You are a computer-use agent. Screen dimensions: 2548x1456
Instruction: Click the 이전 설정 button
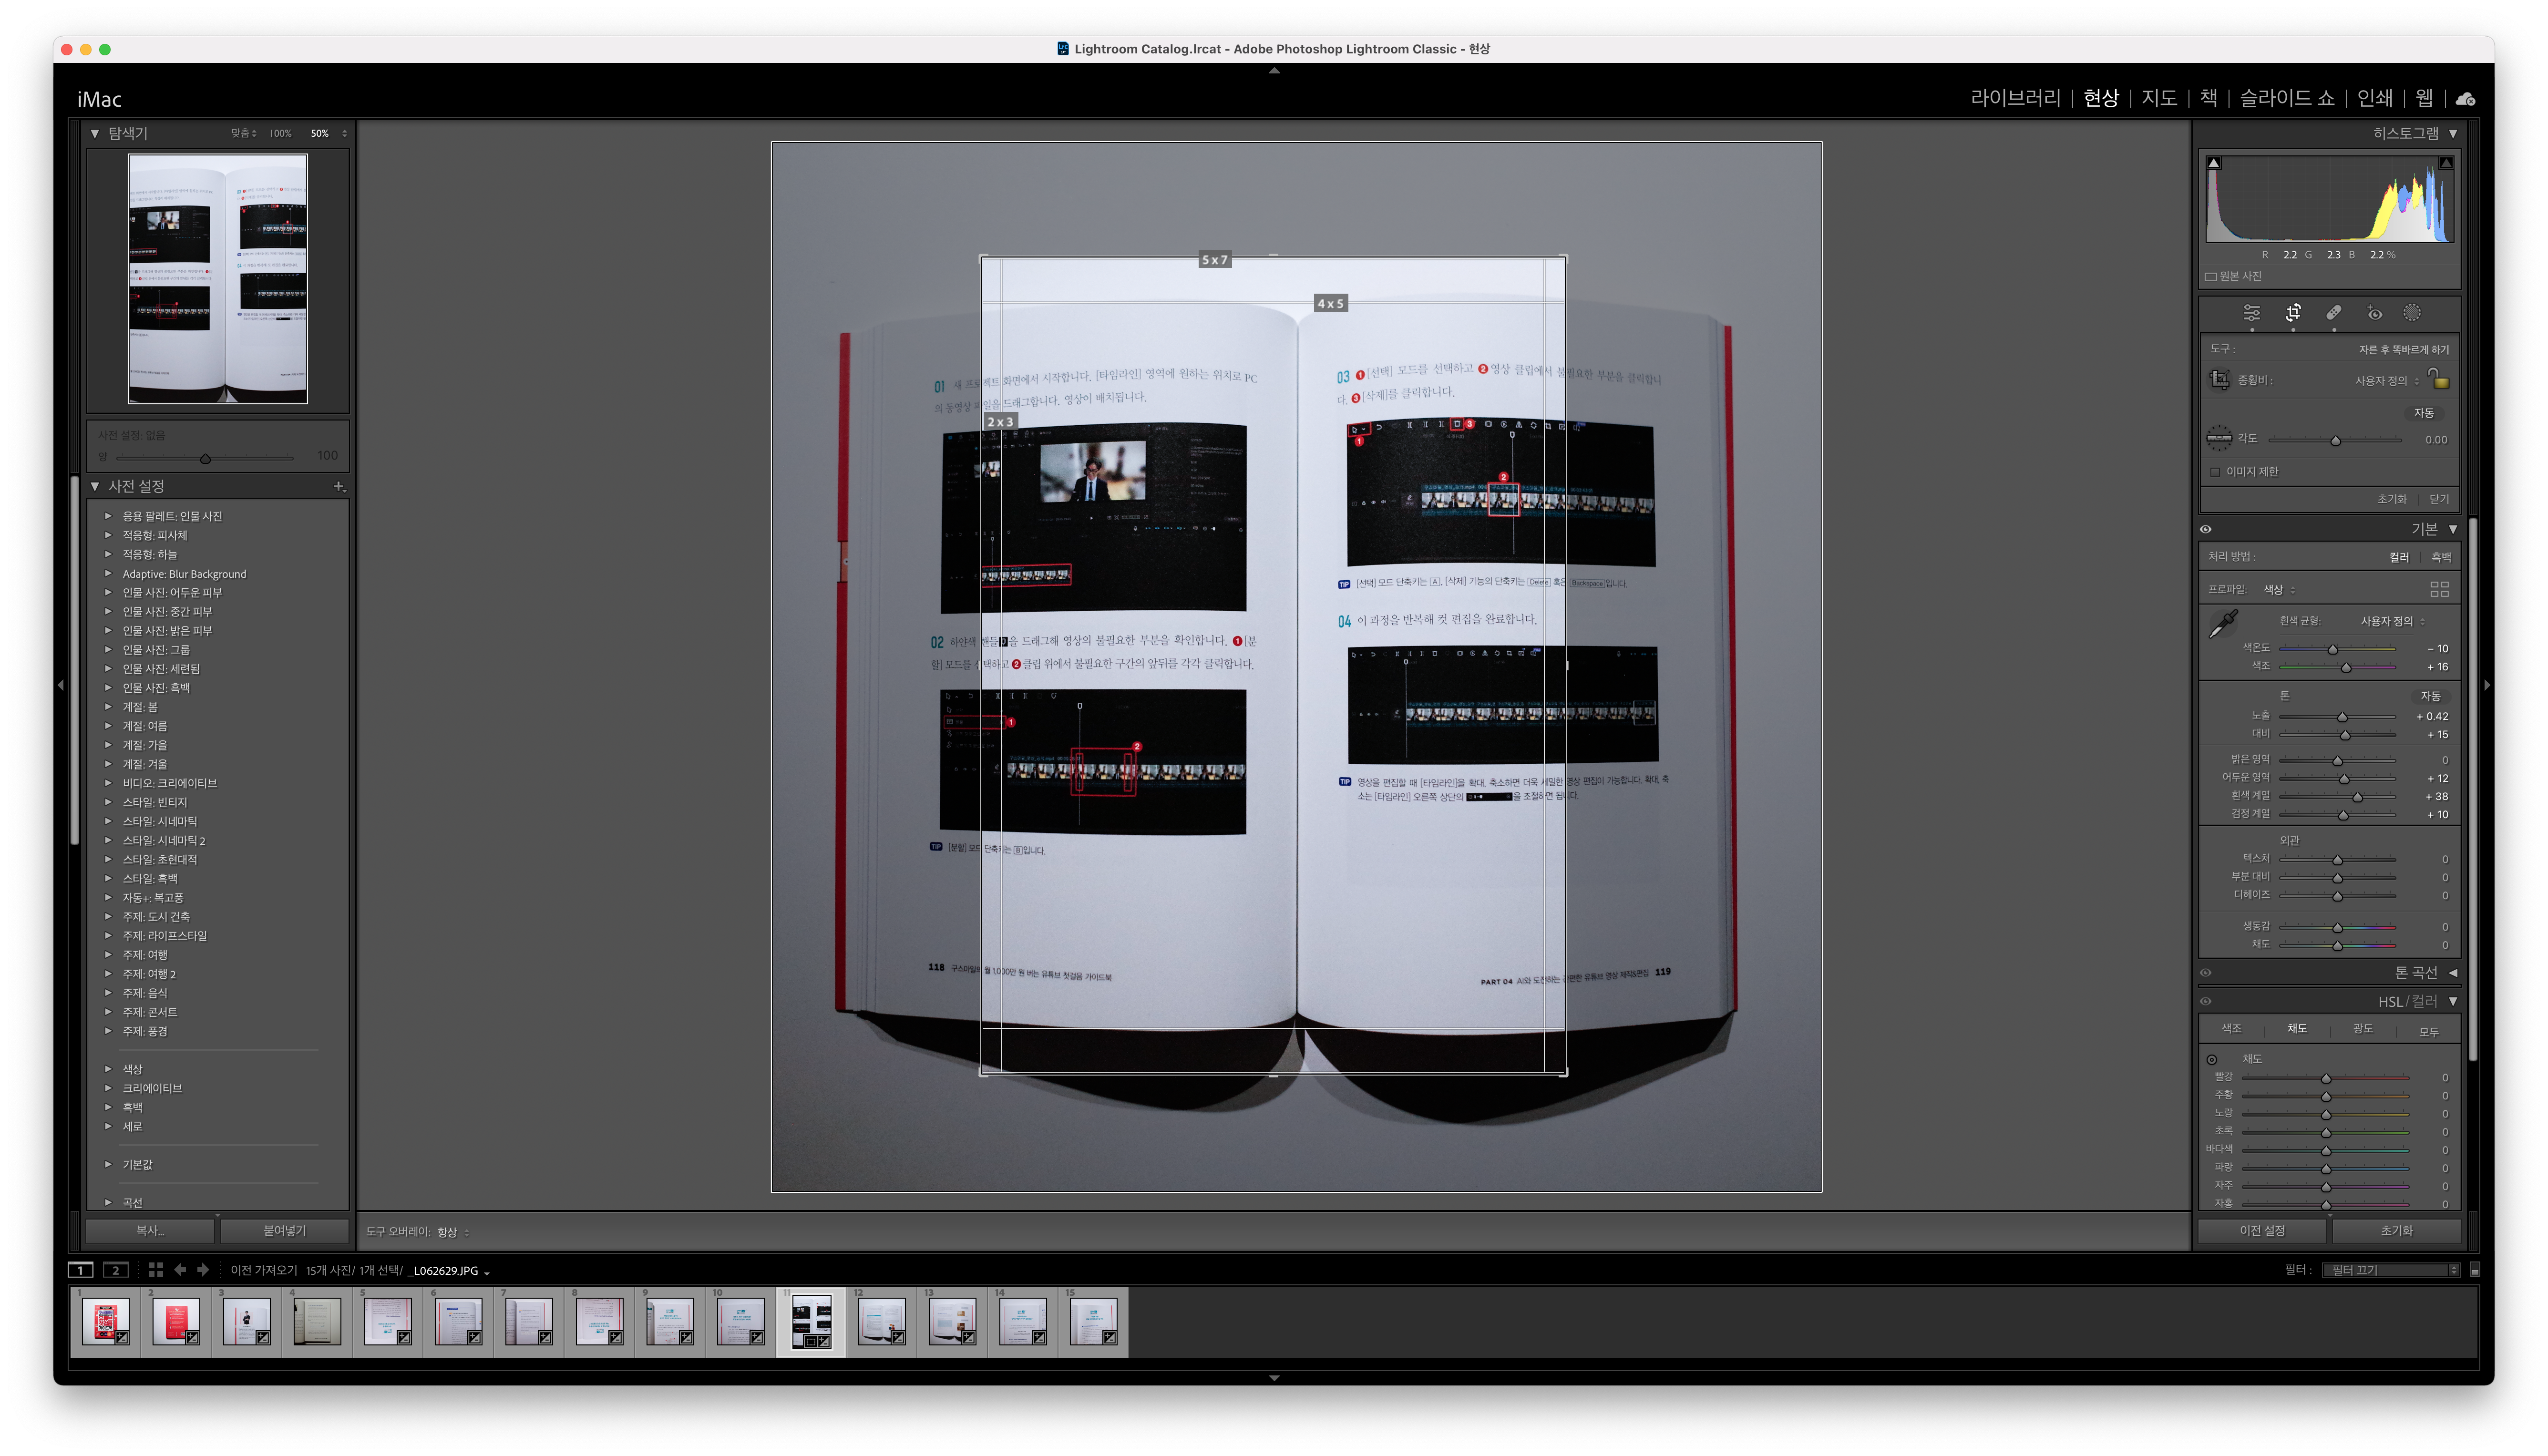2262,1230
